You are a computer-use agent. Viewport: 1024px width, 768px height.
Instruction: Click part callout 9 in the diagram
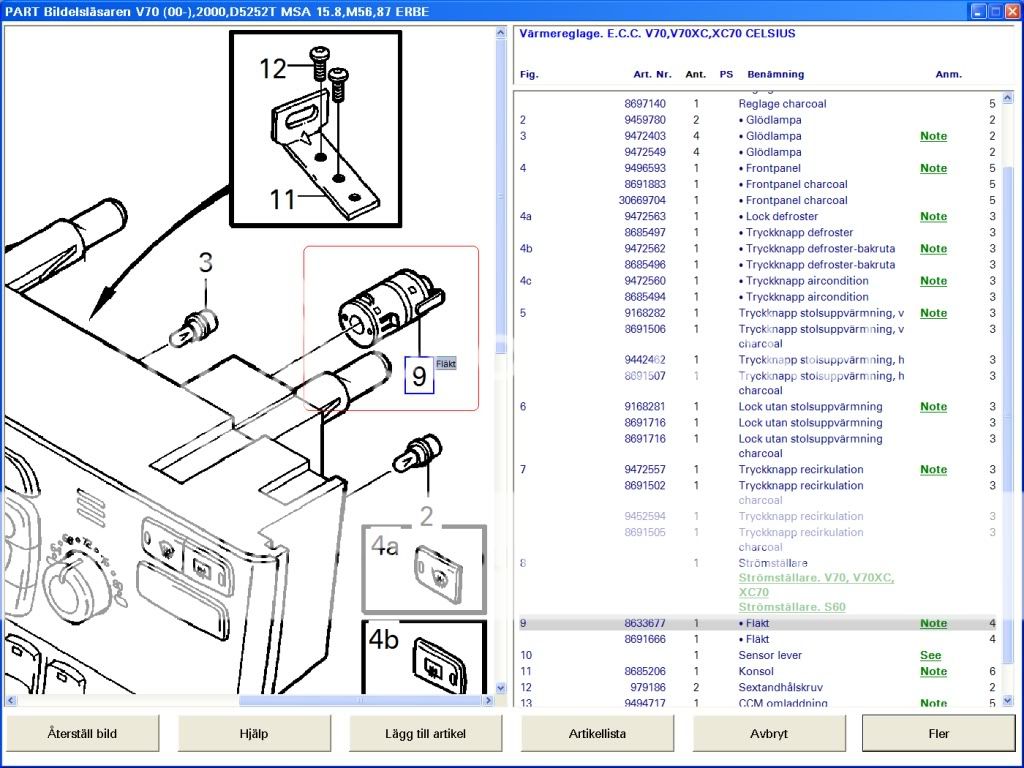[419, 376]
